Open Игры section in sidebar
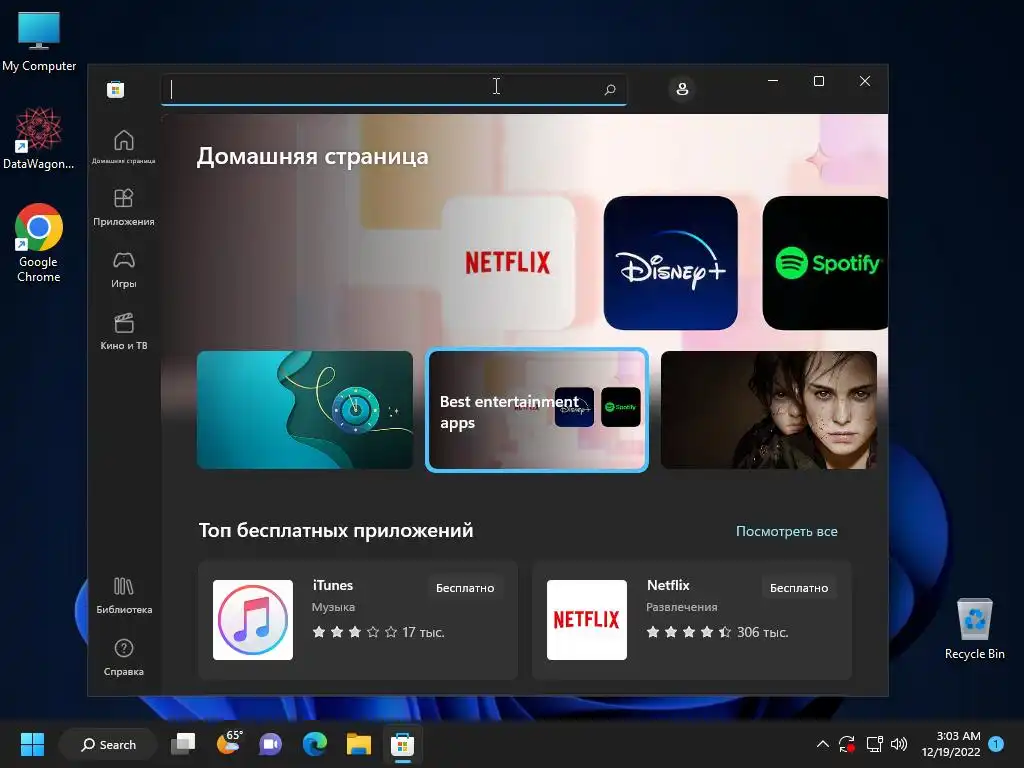The width and height of the screenshot is (1024, 768). (123, 270)
